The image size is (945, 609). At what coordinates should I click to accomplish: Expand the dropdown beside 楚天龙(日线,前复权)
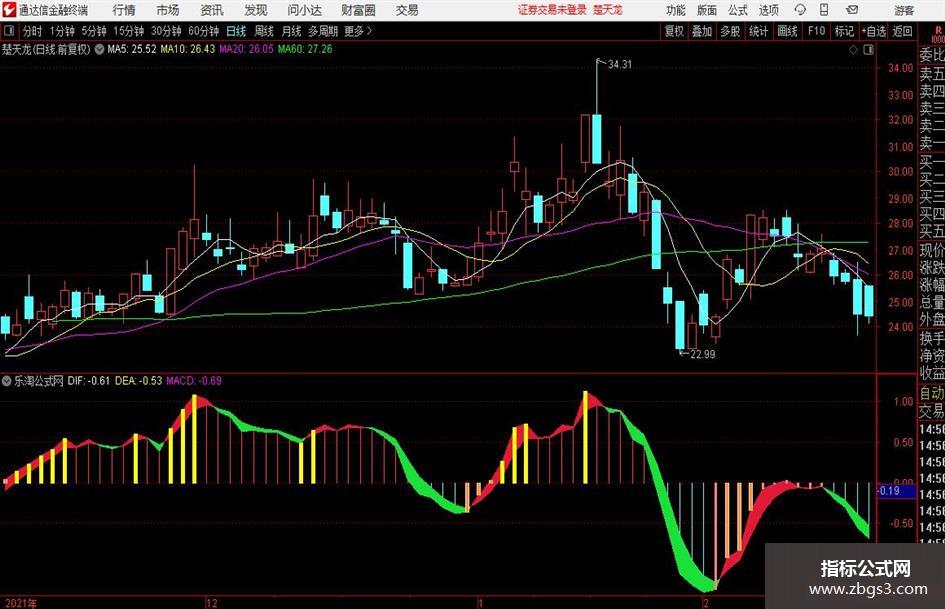(99, 49)
